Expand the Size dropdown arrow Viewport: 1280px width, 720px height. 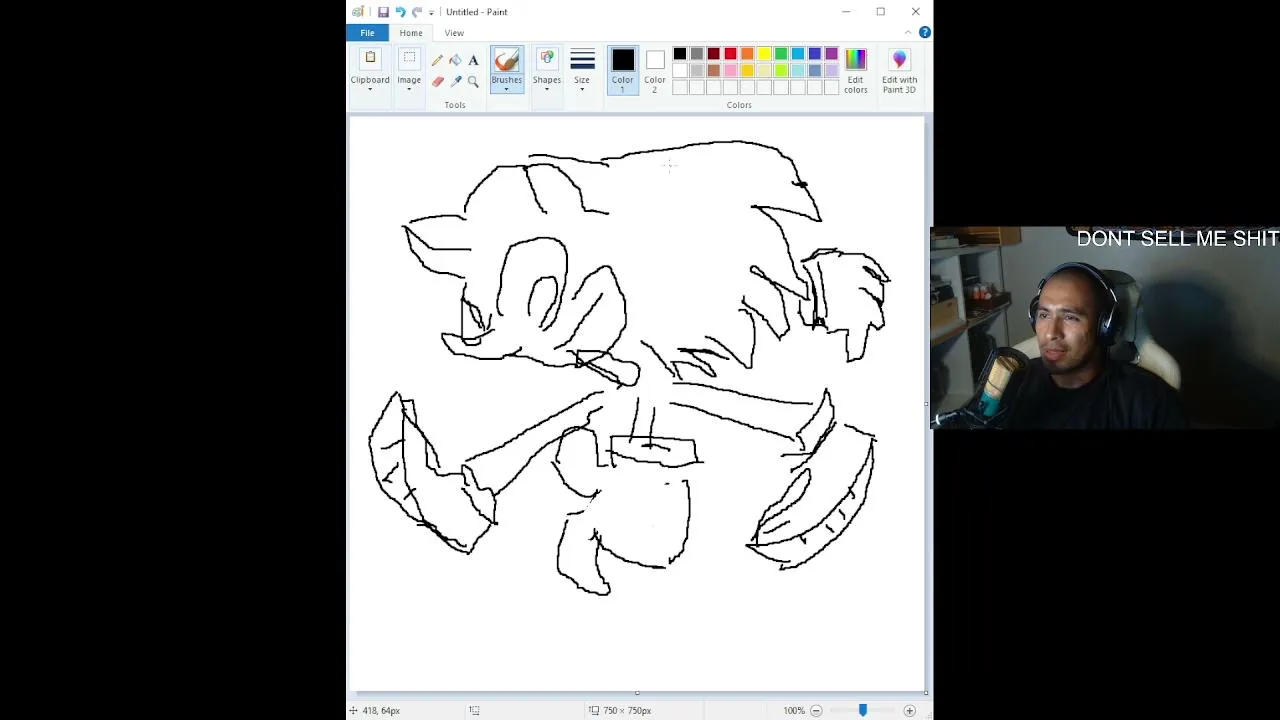[582, 90]
